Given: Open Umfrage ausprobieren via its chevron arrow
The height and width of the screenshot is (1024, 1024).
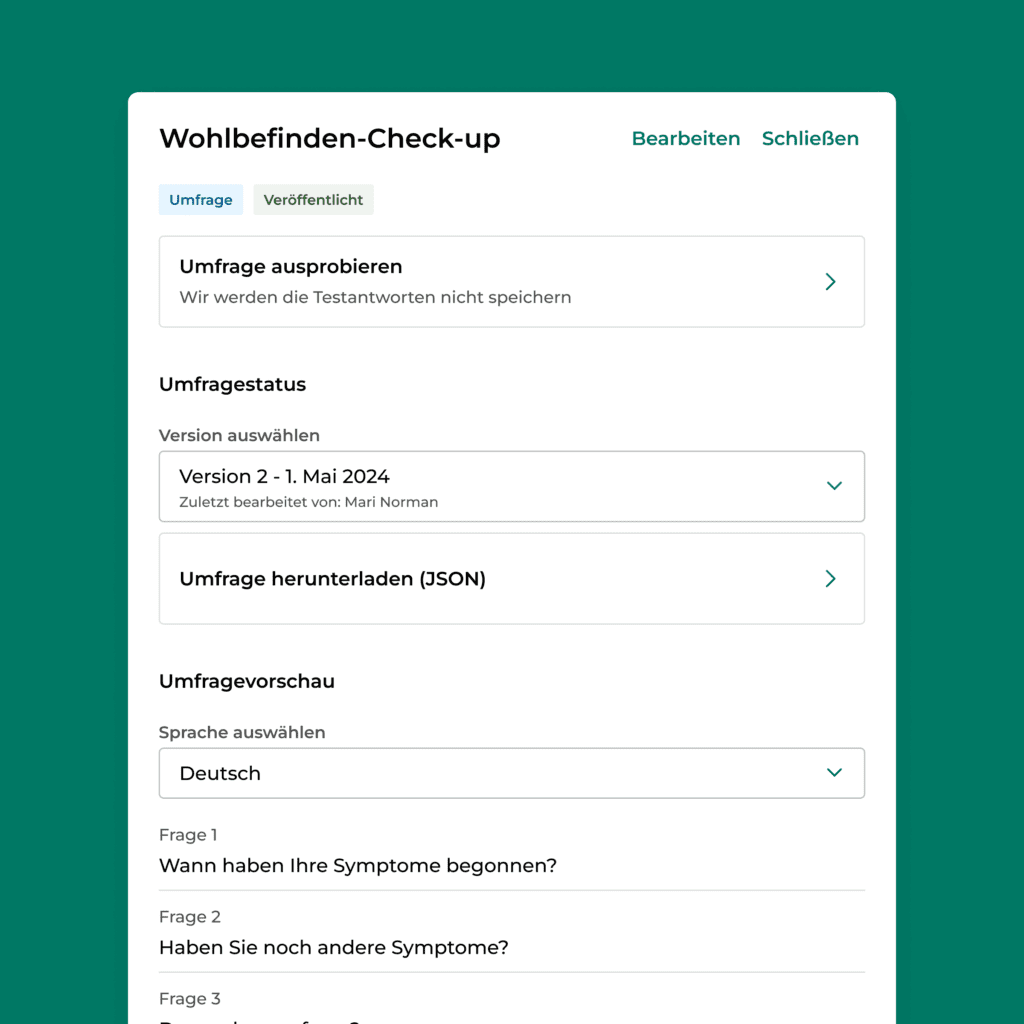Looking at the screenshot, I should click(830, 281).
